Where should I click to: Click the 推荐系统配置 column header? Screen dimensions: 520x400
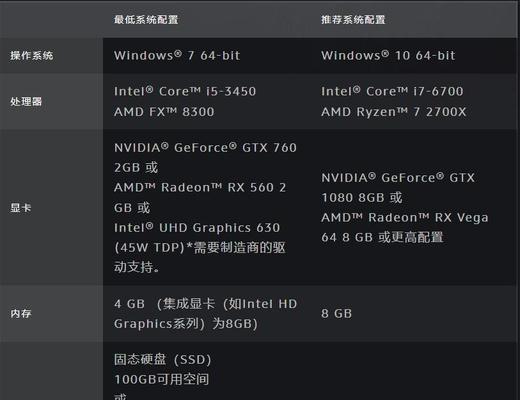pyautogui.click(x=353, y=20)
